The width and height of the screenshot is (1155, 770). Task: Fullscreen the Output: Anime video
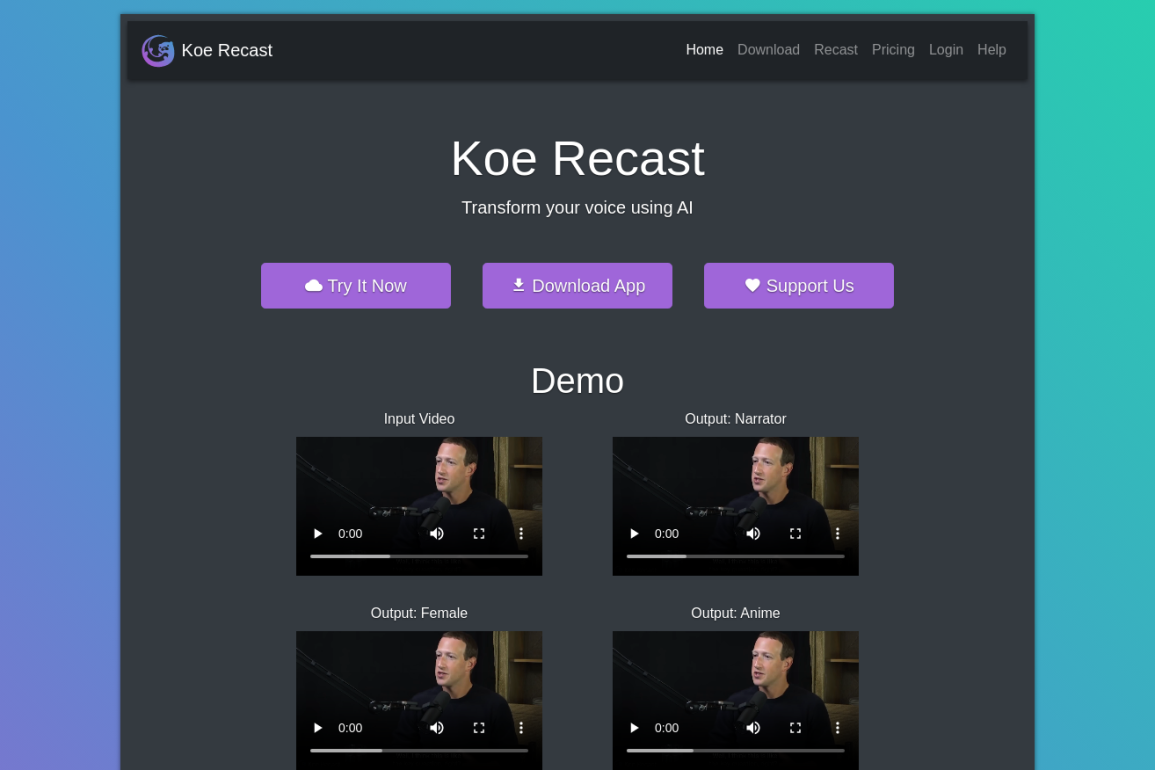[x=796, y=728]
